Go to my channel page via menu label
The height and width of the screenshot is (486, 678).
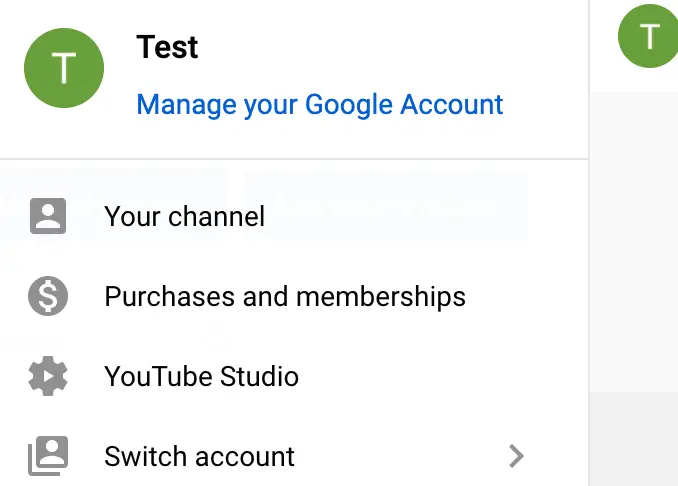point(185,216)
